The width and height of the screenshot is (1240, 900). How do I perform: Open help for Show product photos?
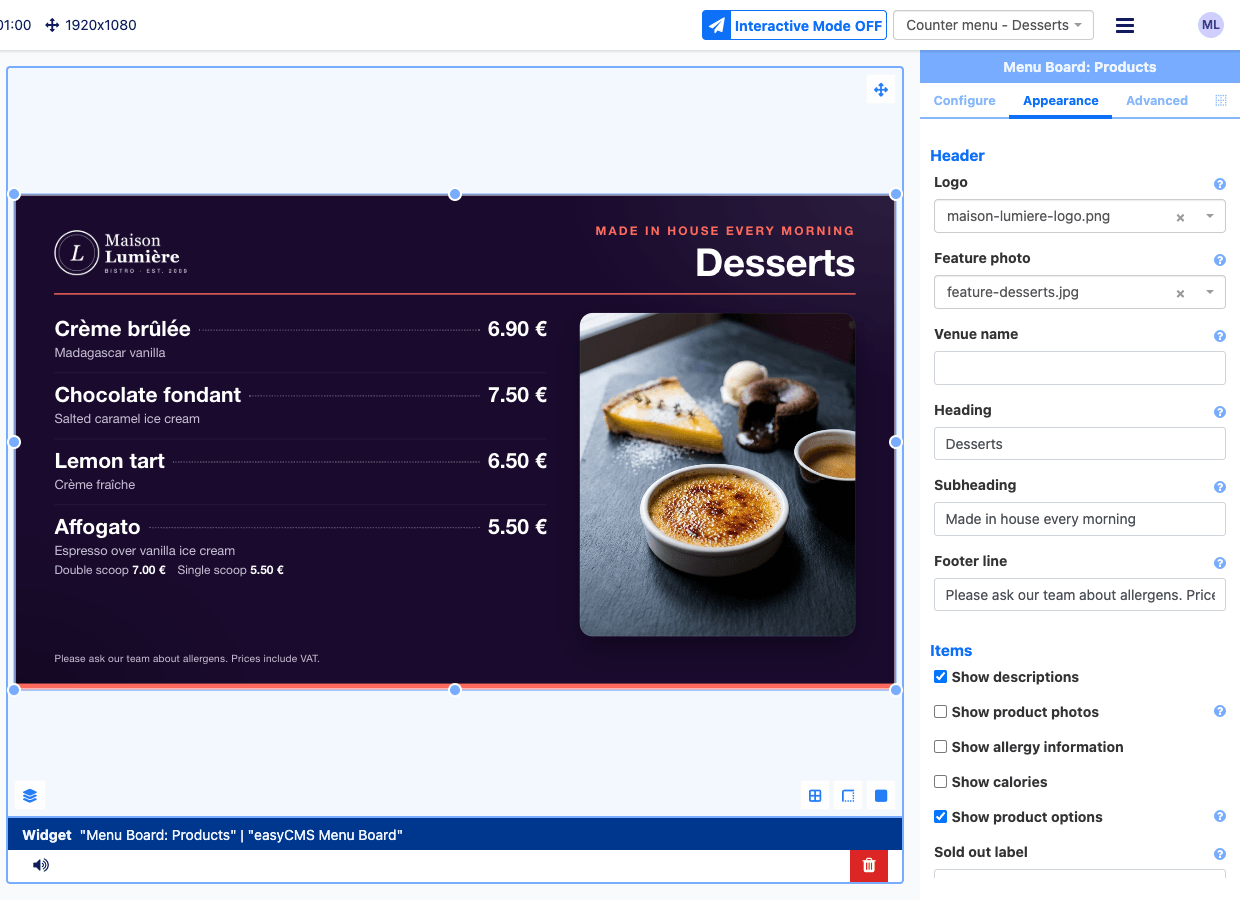click(1220, 712)
